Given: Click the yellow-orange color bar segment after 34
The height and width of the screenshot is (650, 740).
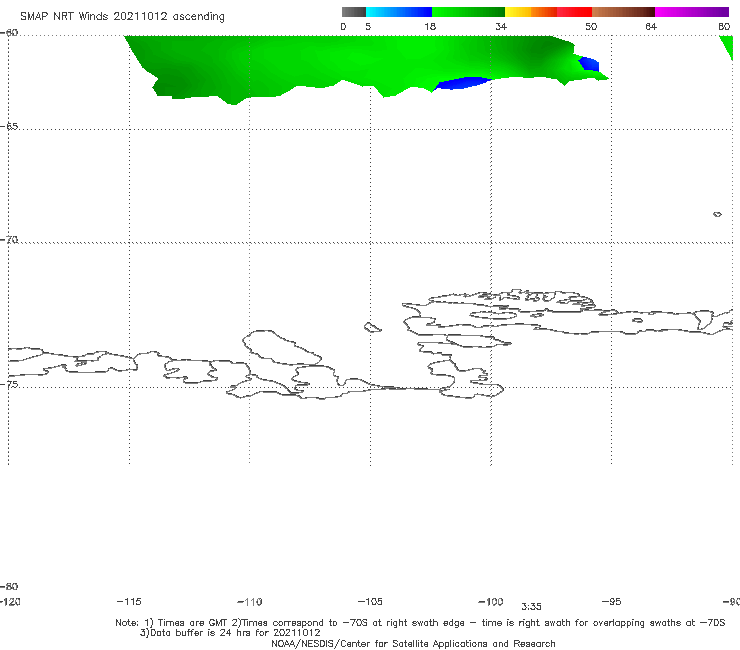Looking at the screenshot, I should [x=530, y=12].
